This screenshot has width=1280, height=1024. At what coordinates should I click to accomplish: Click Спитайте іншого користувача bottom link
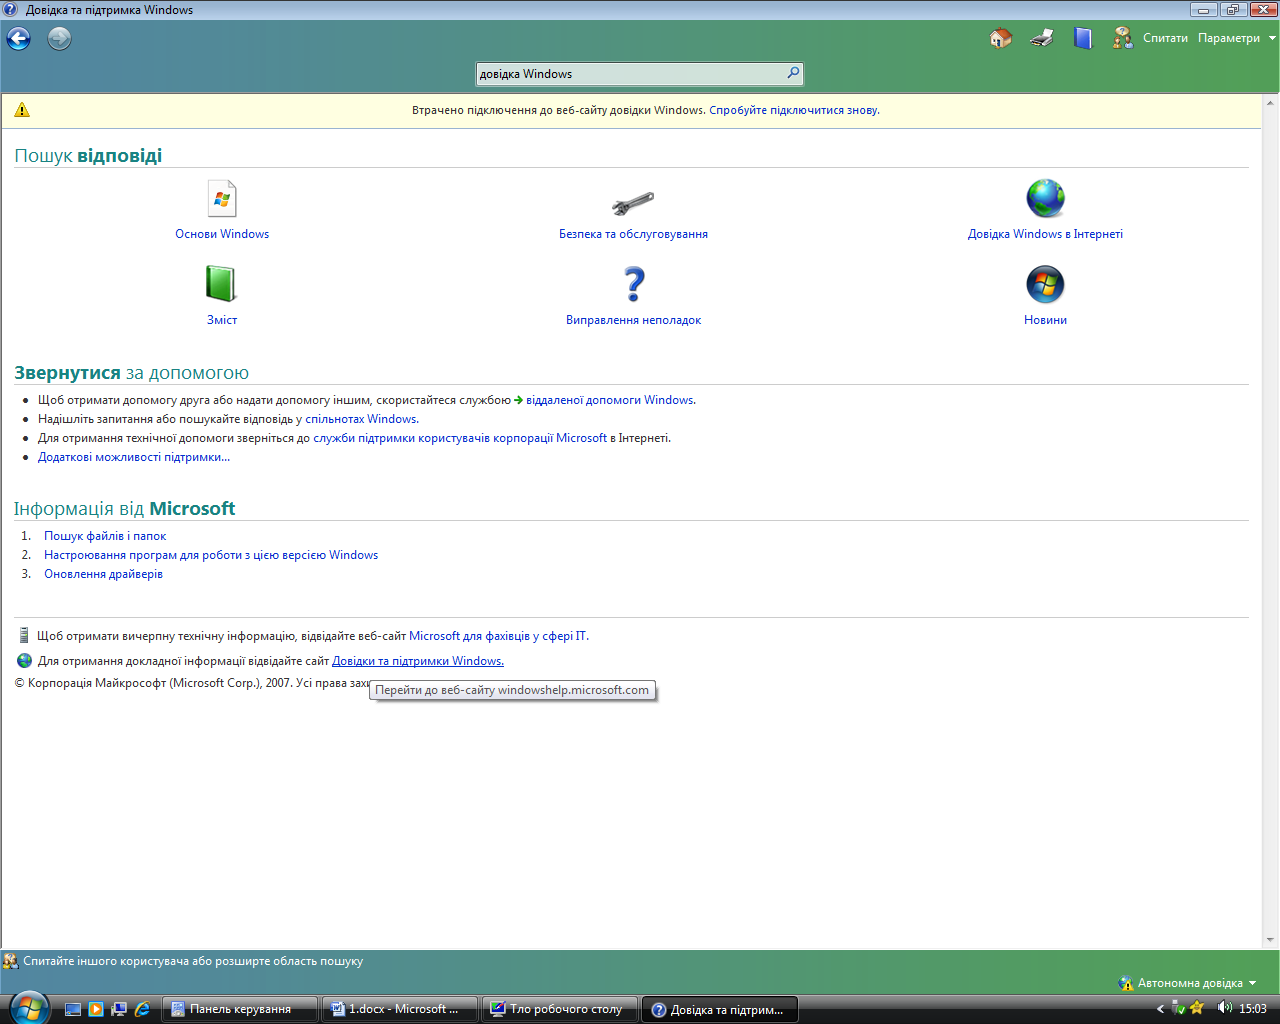pyautogui.click(x=193, y=961)
